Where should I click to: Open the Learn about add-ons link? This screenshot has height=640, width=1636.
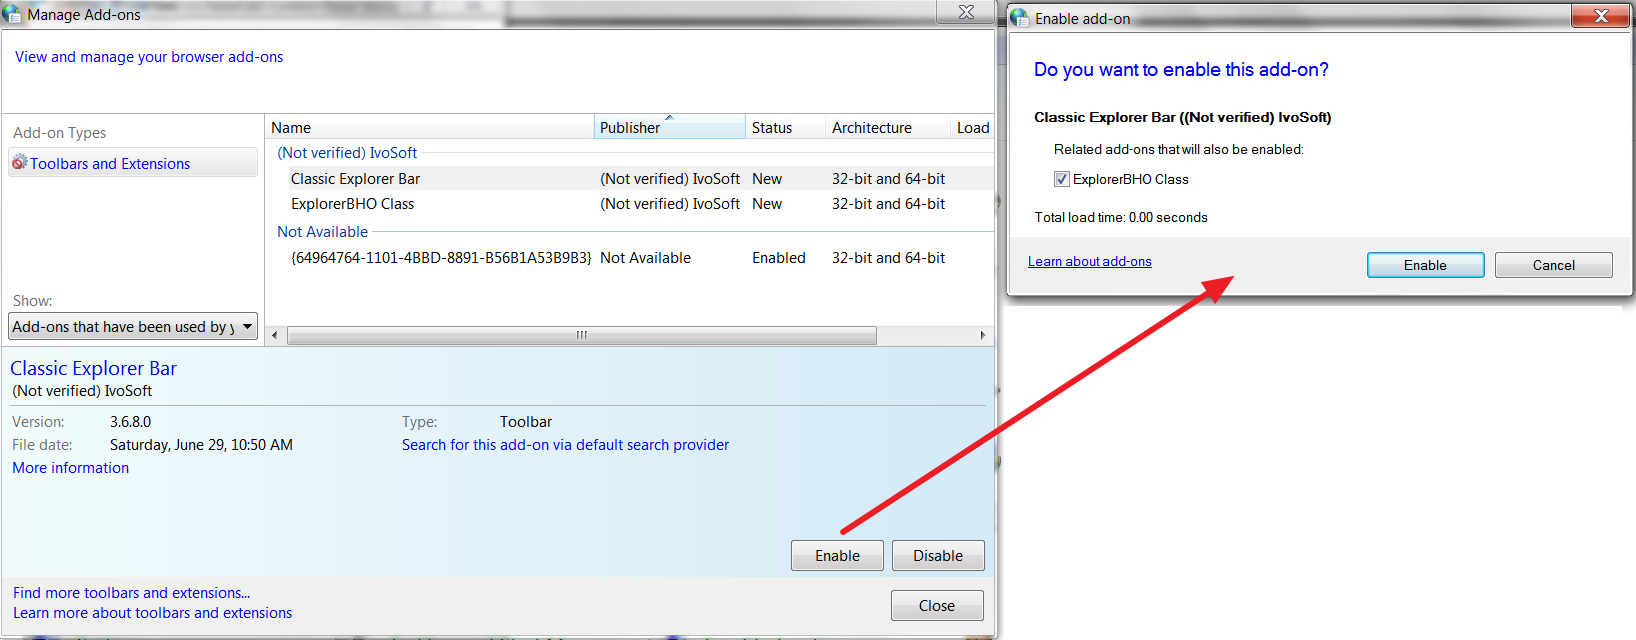[x=1089, y=261]
